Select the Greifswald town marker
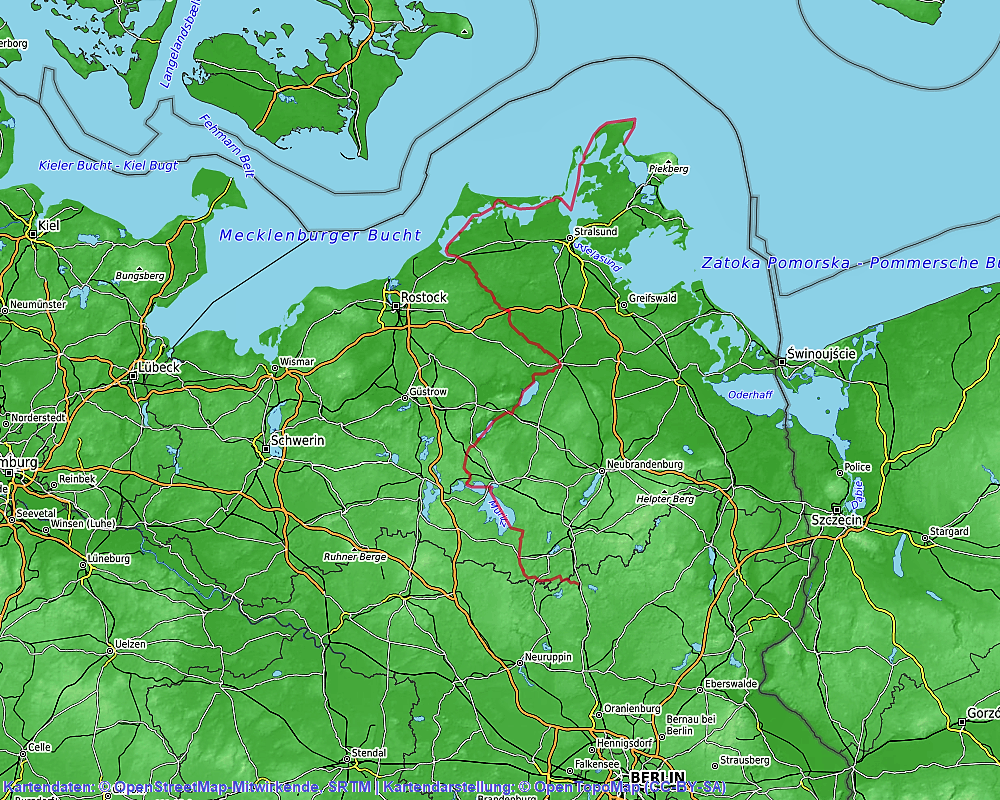The height and width of the screenshot is (800, 1000). pyautogui.click(x=623, y=299)
